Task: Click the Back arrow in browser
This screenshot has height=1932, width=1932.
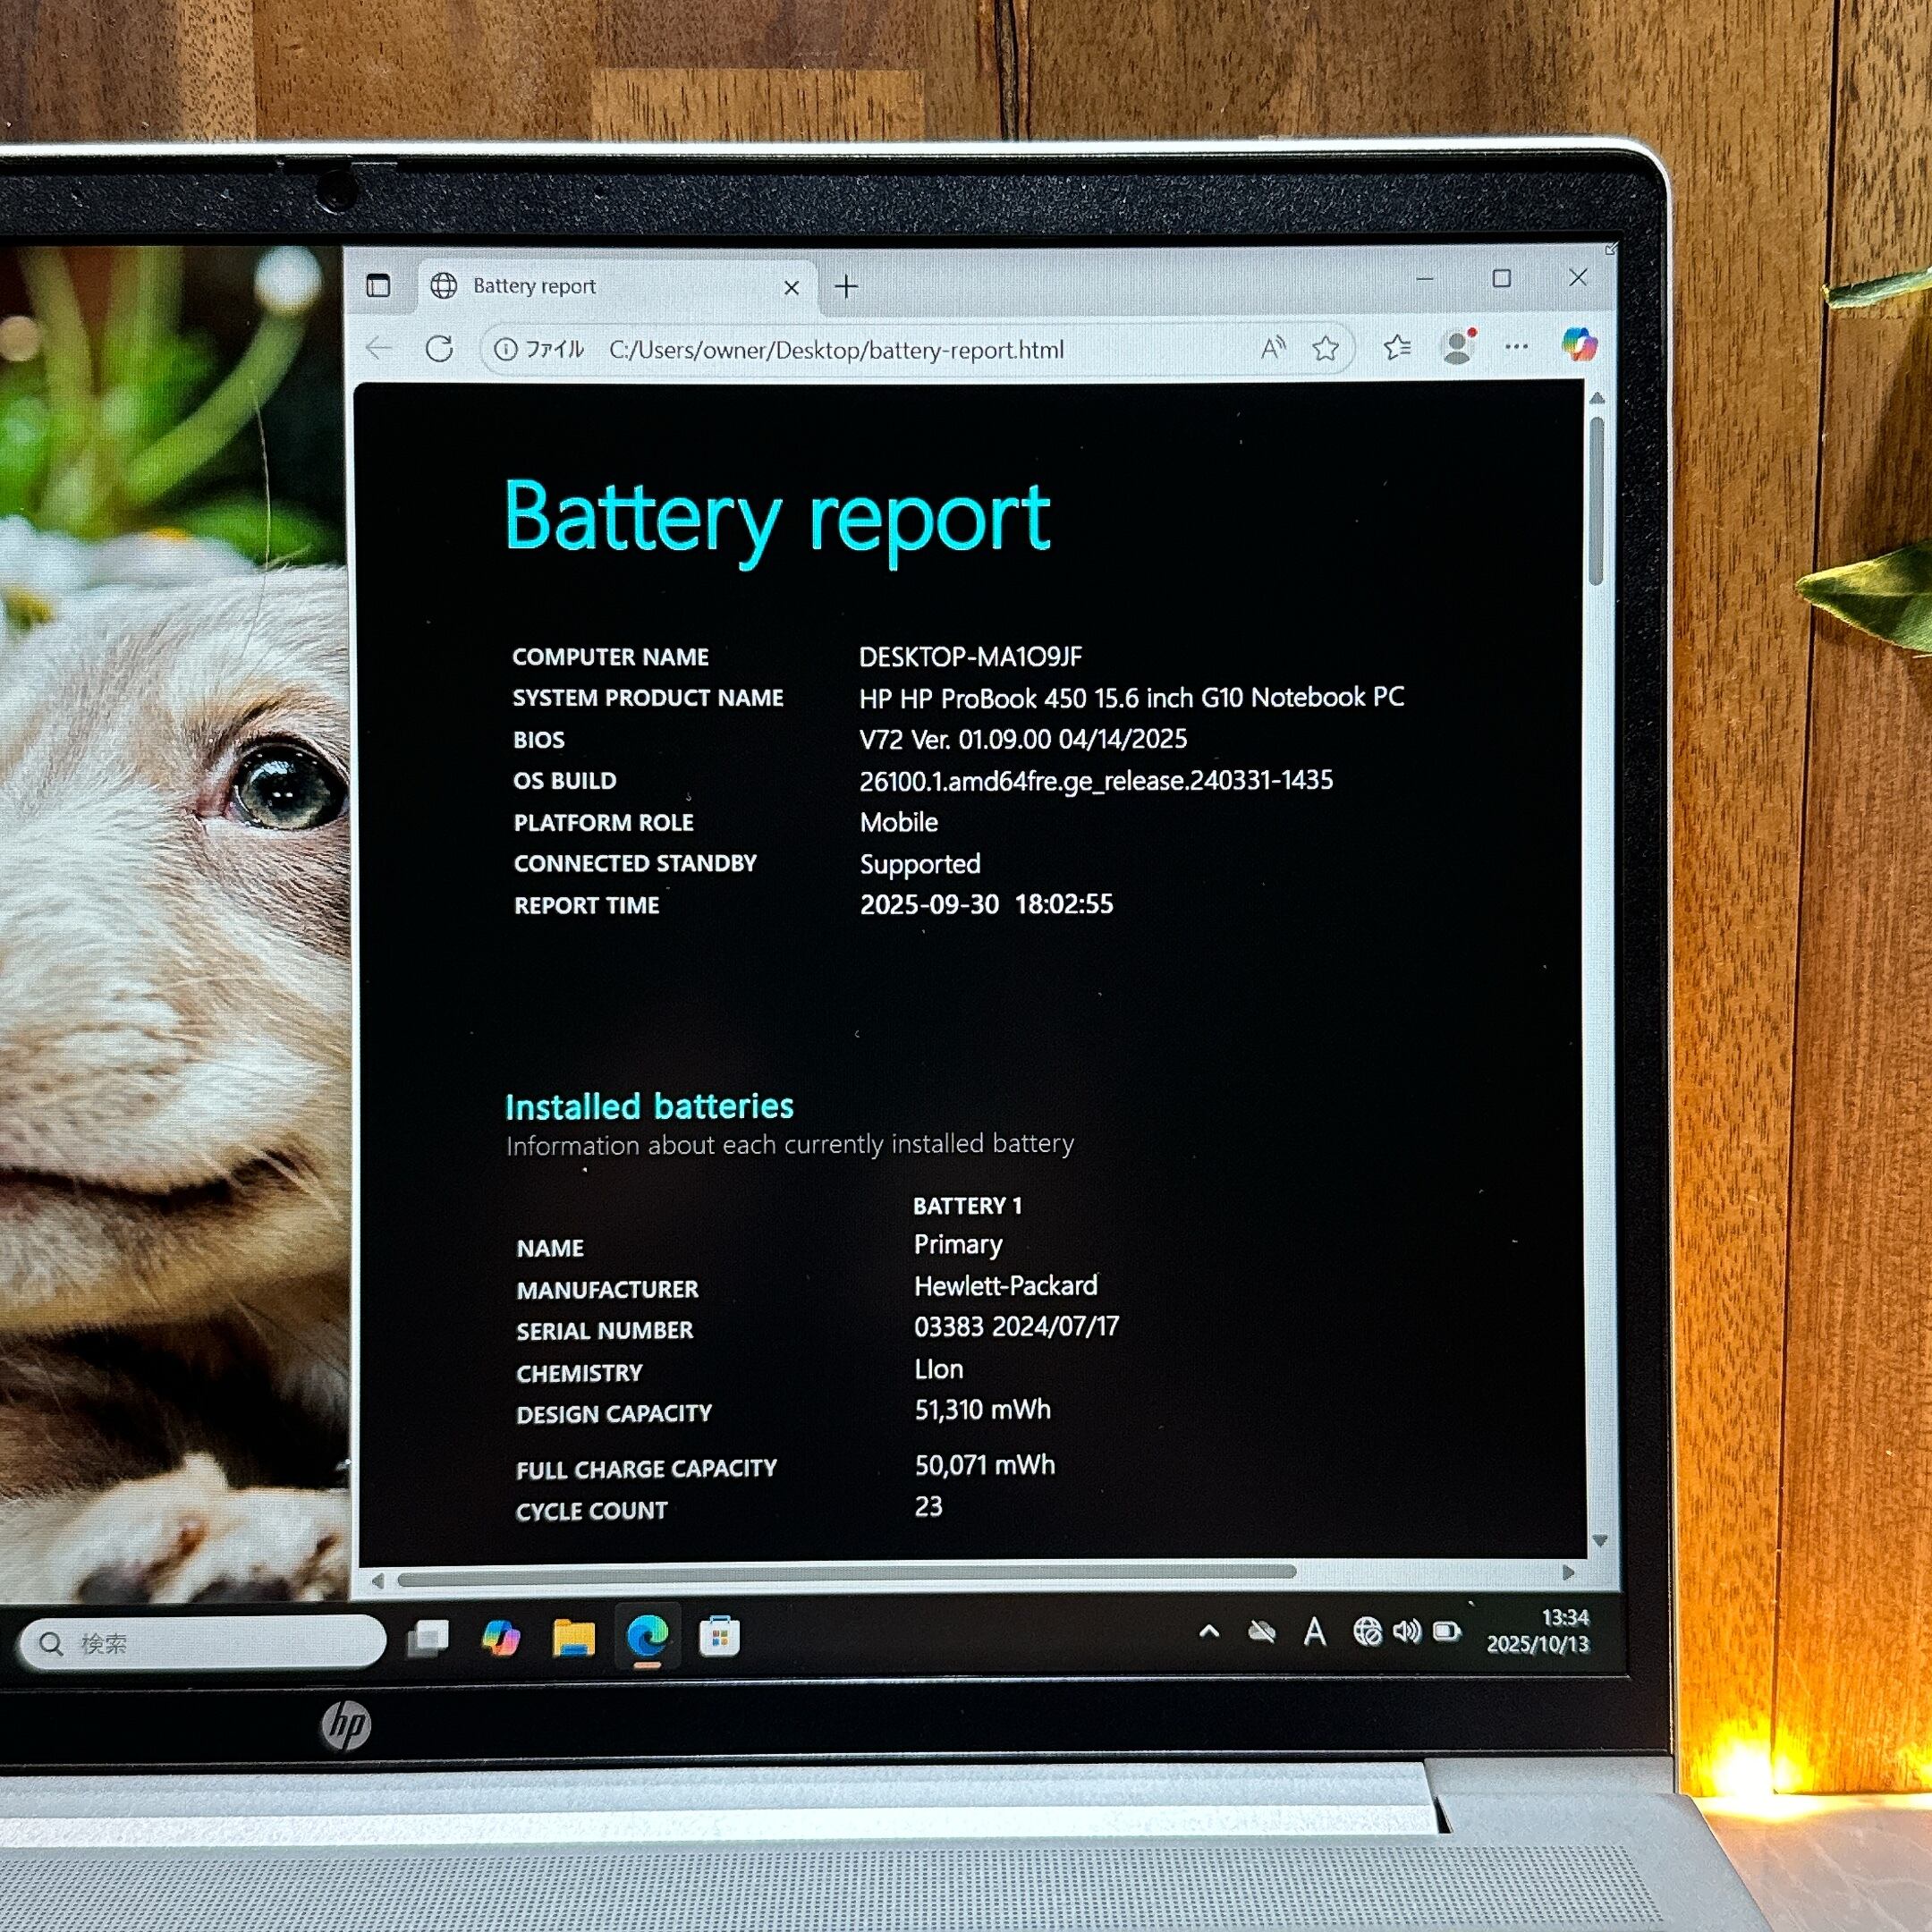Action: (379, 349)
